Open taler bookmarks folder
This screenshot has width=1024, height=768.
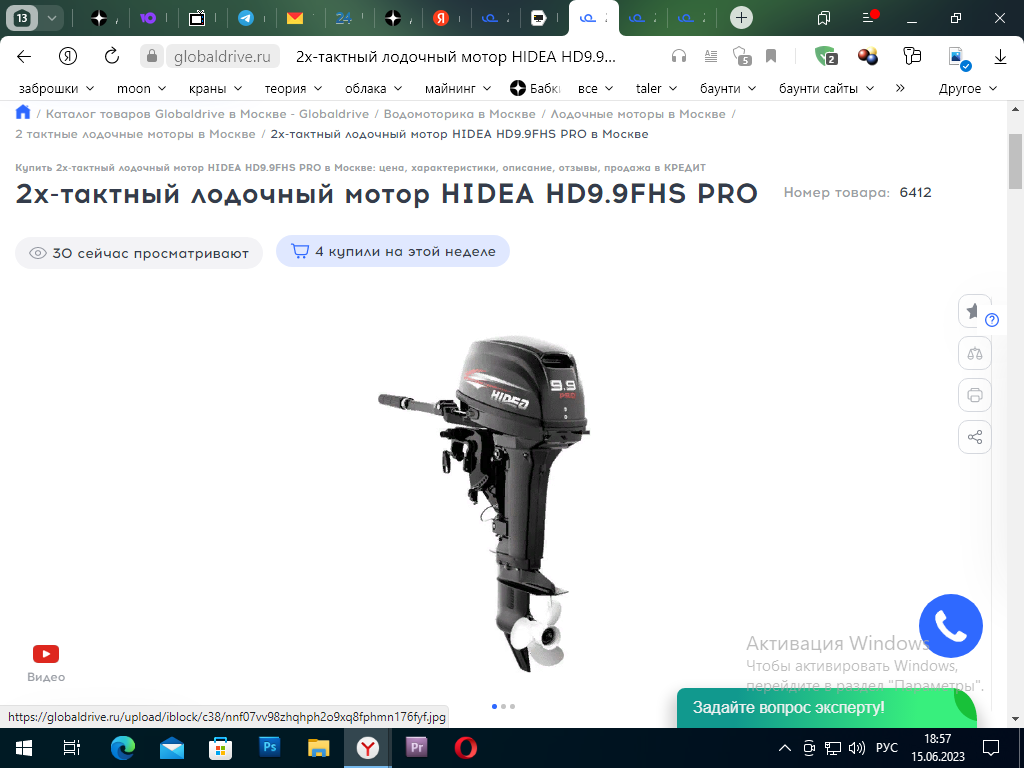pyautogui.click(x=656, y=88)
